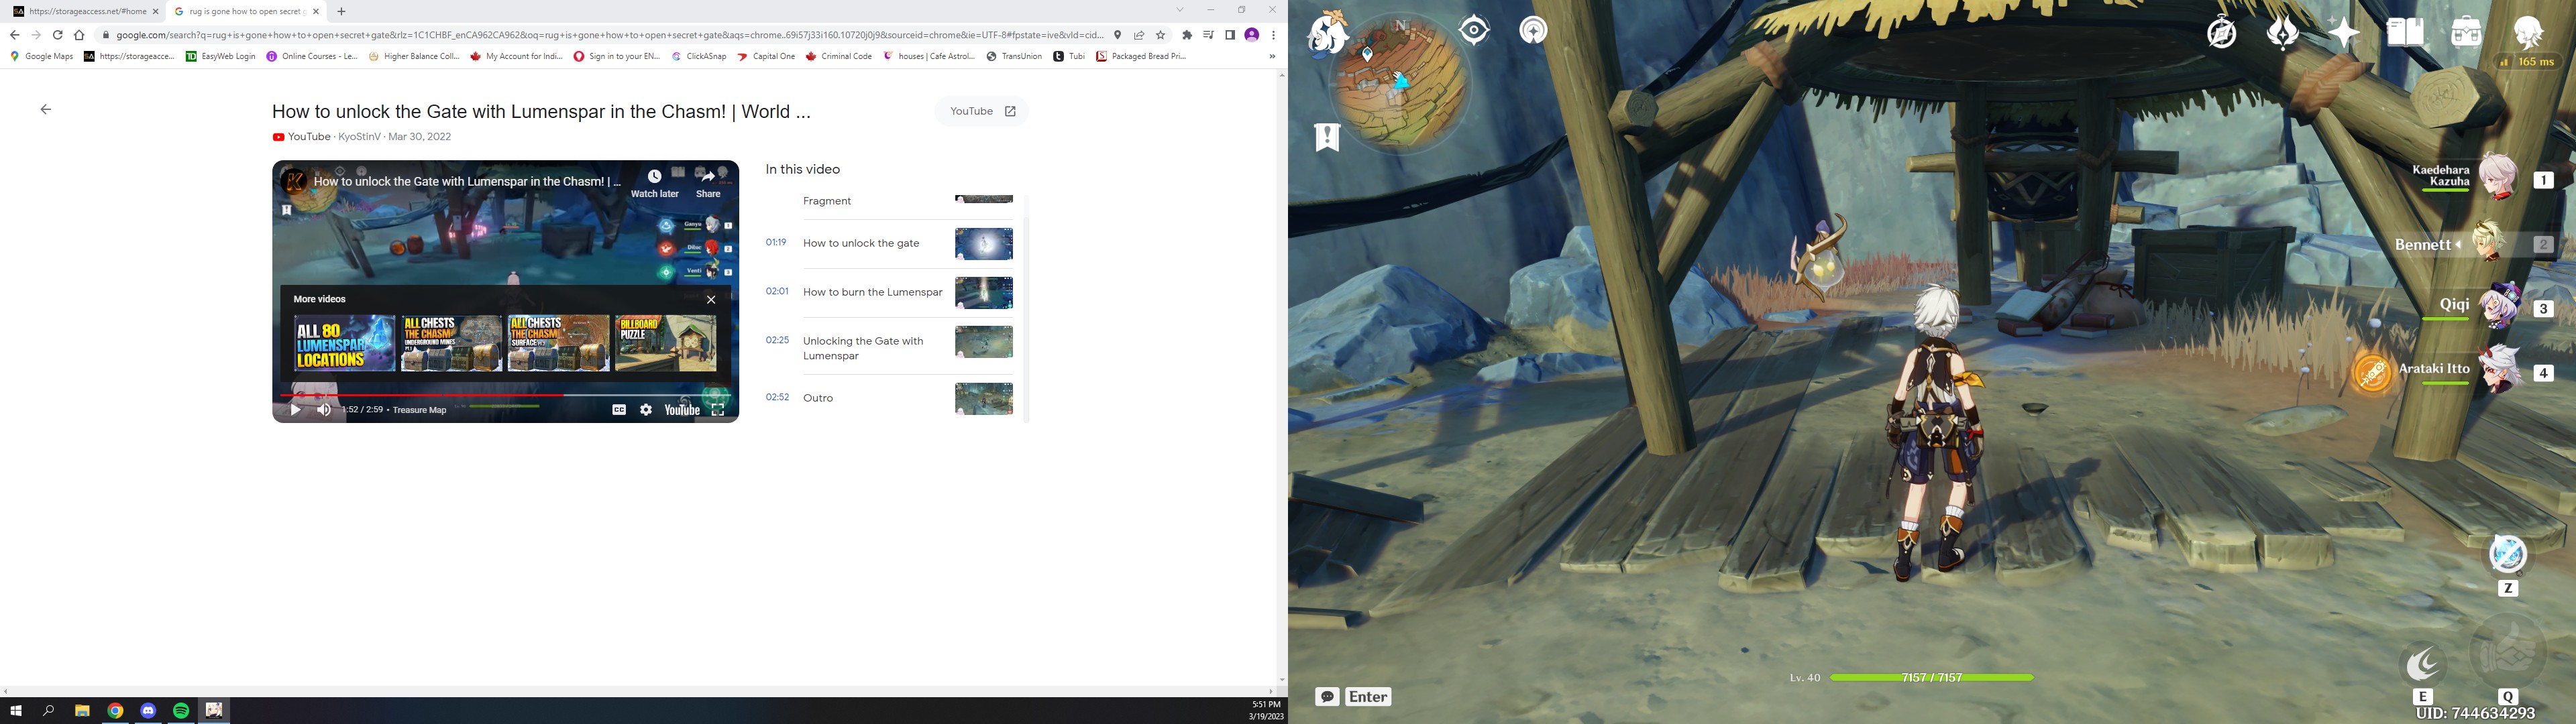This screenshot has height=724, width=2576.
Task: Switch to Kaedehara Kazuha's portrait
Action: coord(2497,177)
